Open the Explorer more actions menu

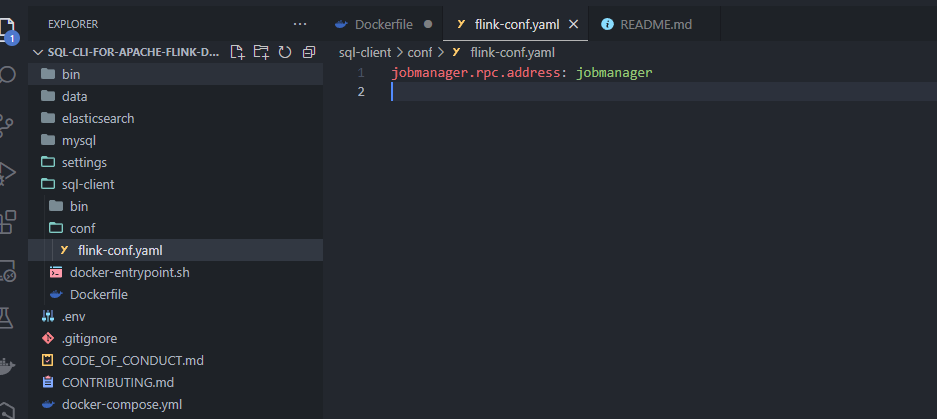(299, 25)
